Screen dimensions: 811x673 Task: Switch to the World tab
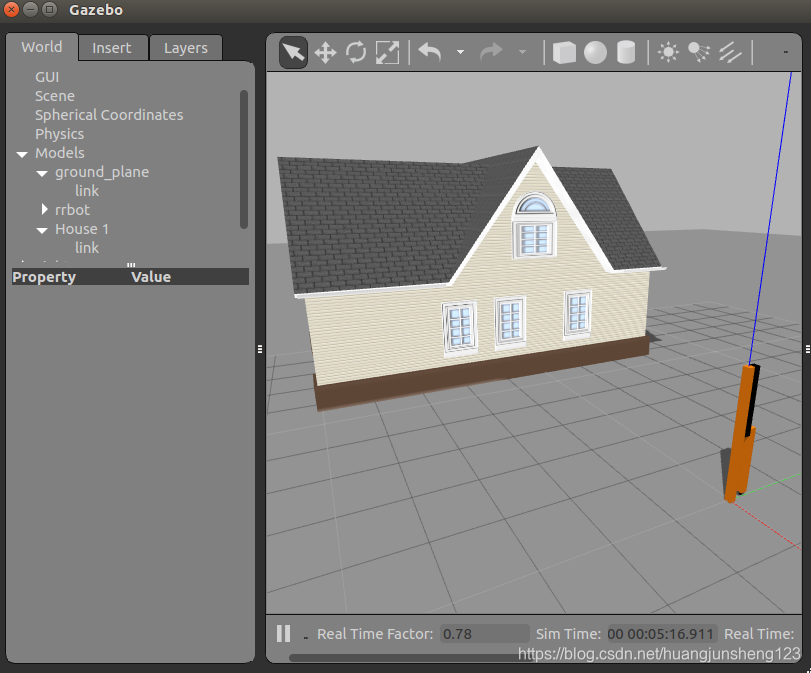(42, 47)
